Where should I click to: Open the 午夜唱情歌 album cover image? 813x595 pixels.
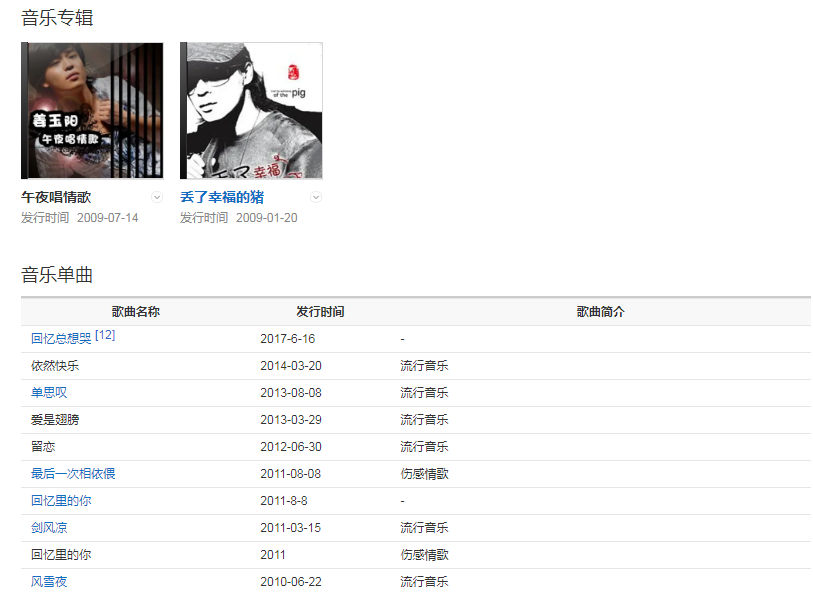(92, 110)
